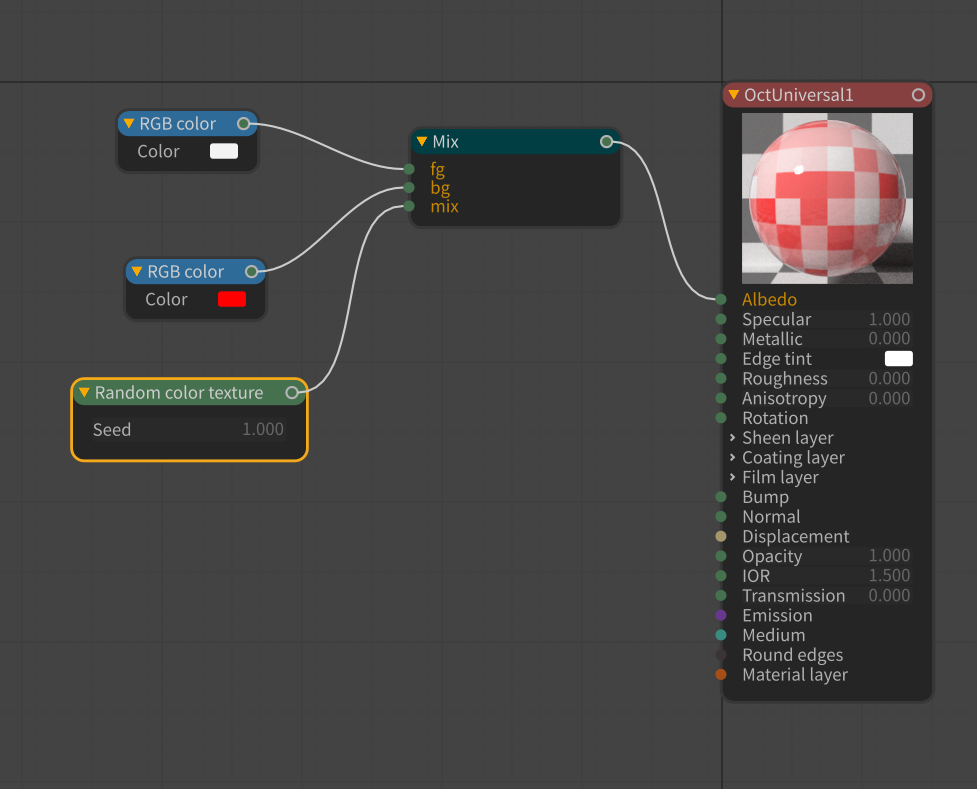Open the red Color swatch
This screenshot has height=789, width=977.
(x=232, y=299)
